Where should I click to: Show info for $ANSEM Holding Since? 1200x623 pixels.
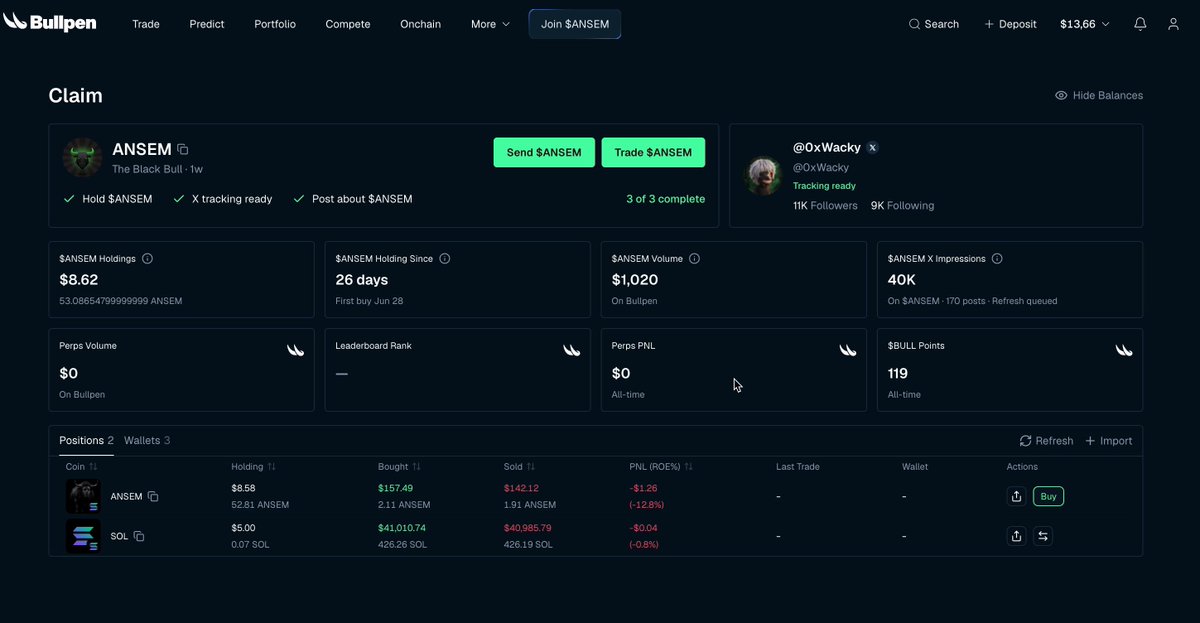pos(445,258)
